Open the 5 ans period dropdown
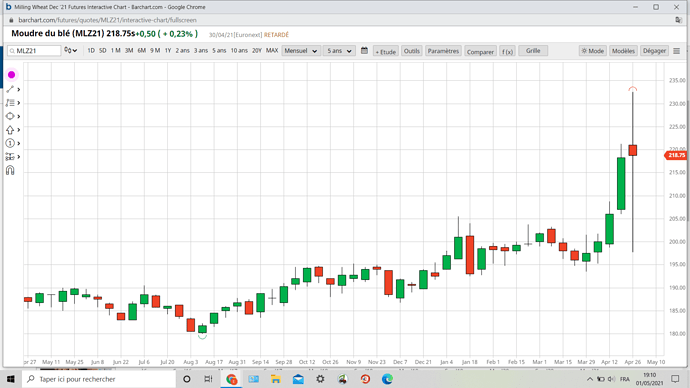Image resolution: width=690 pixels, height=388 pixels. [x=339, y=51]
